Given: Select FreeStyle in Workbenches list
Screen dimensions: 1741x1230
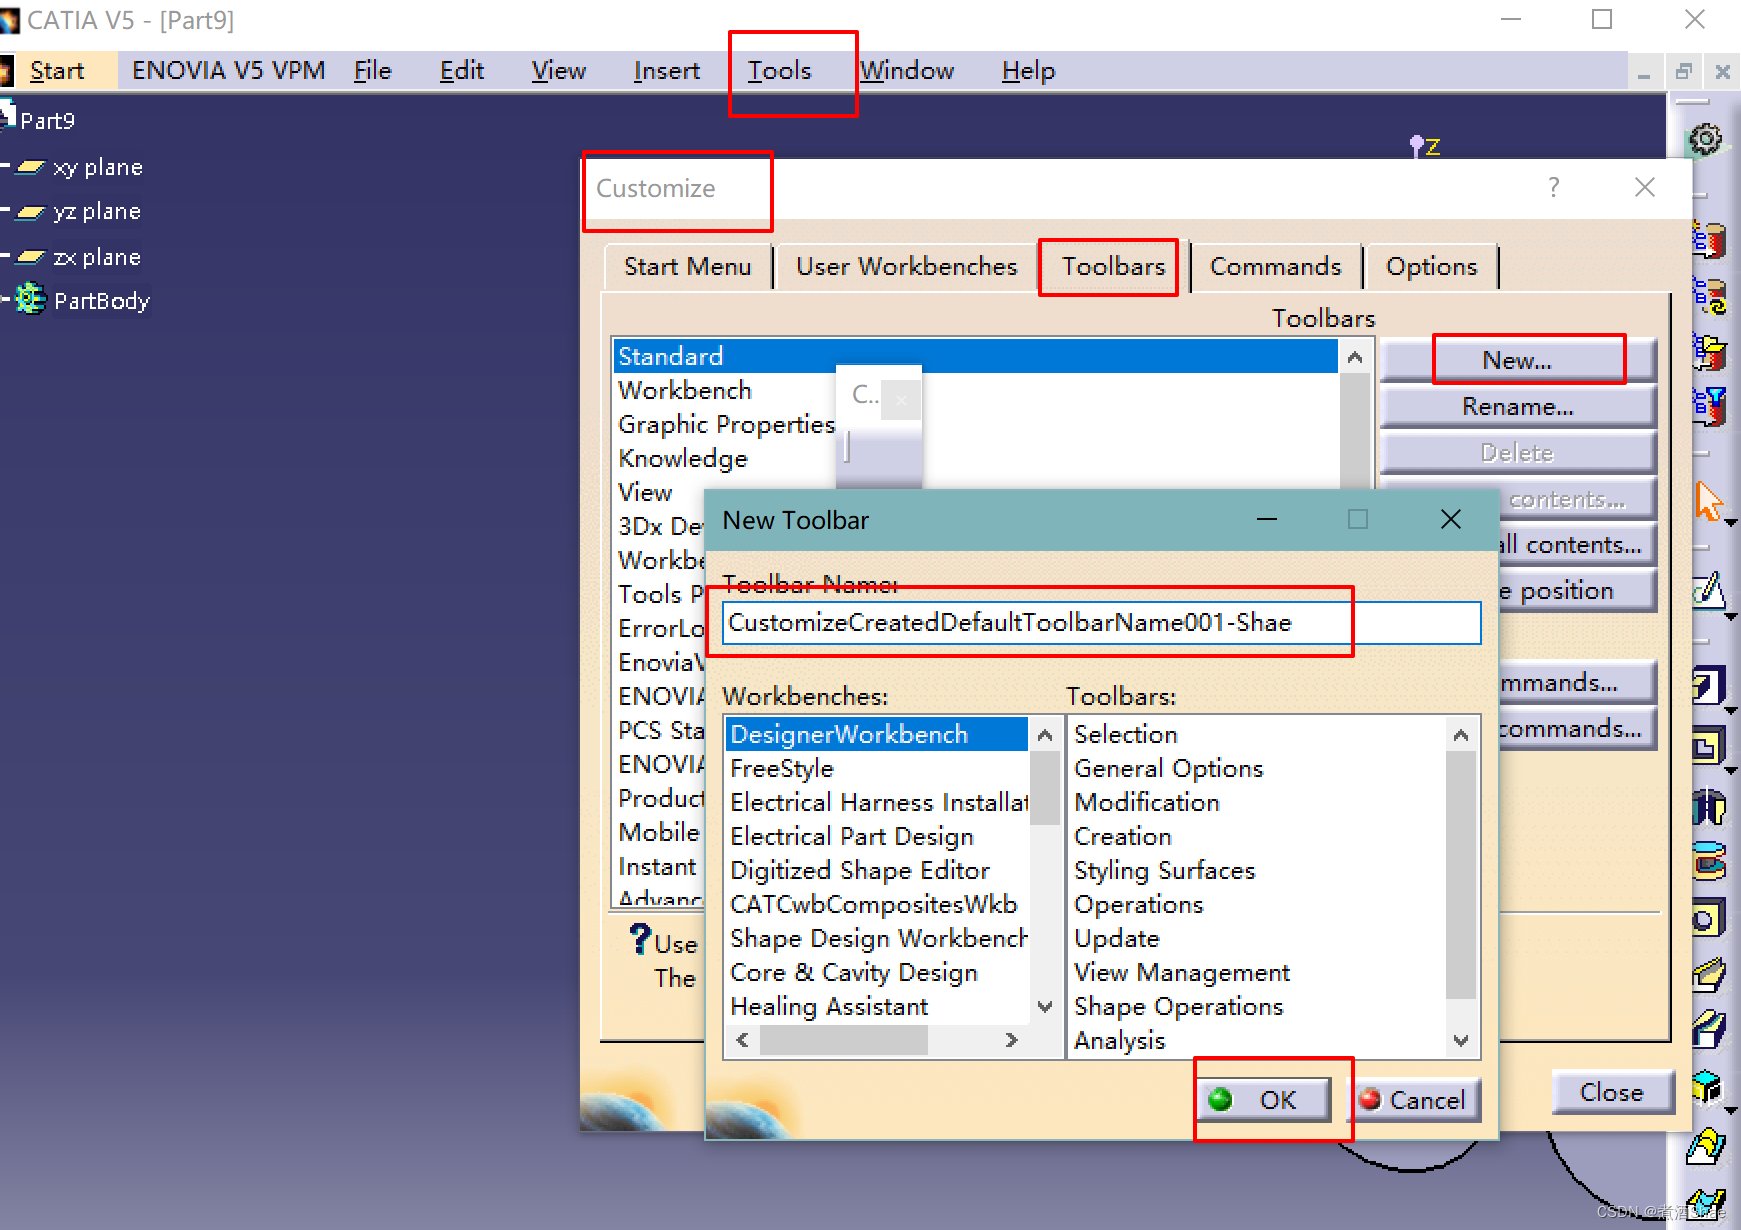Looking at the screenshot, I should pos(877,769).
